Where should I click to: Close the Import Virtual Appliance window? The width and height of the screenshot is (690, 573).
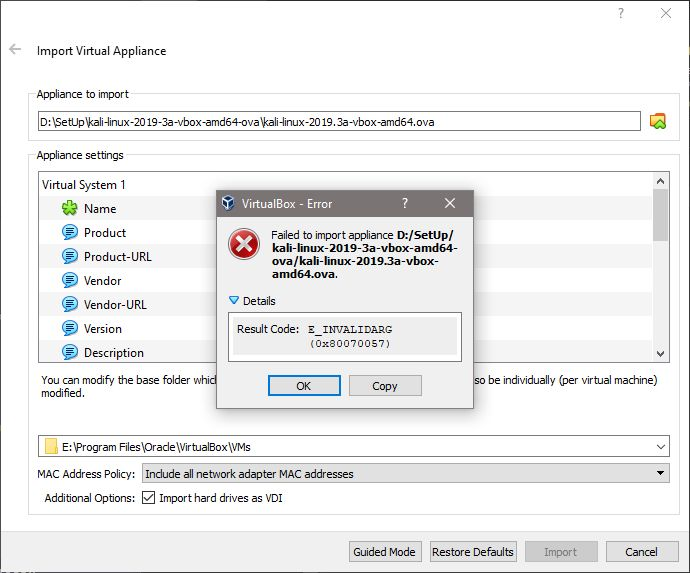pyautogui.click(x=666, y=13)
